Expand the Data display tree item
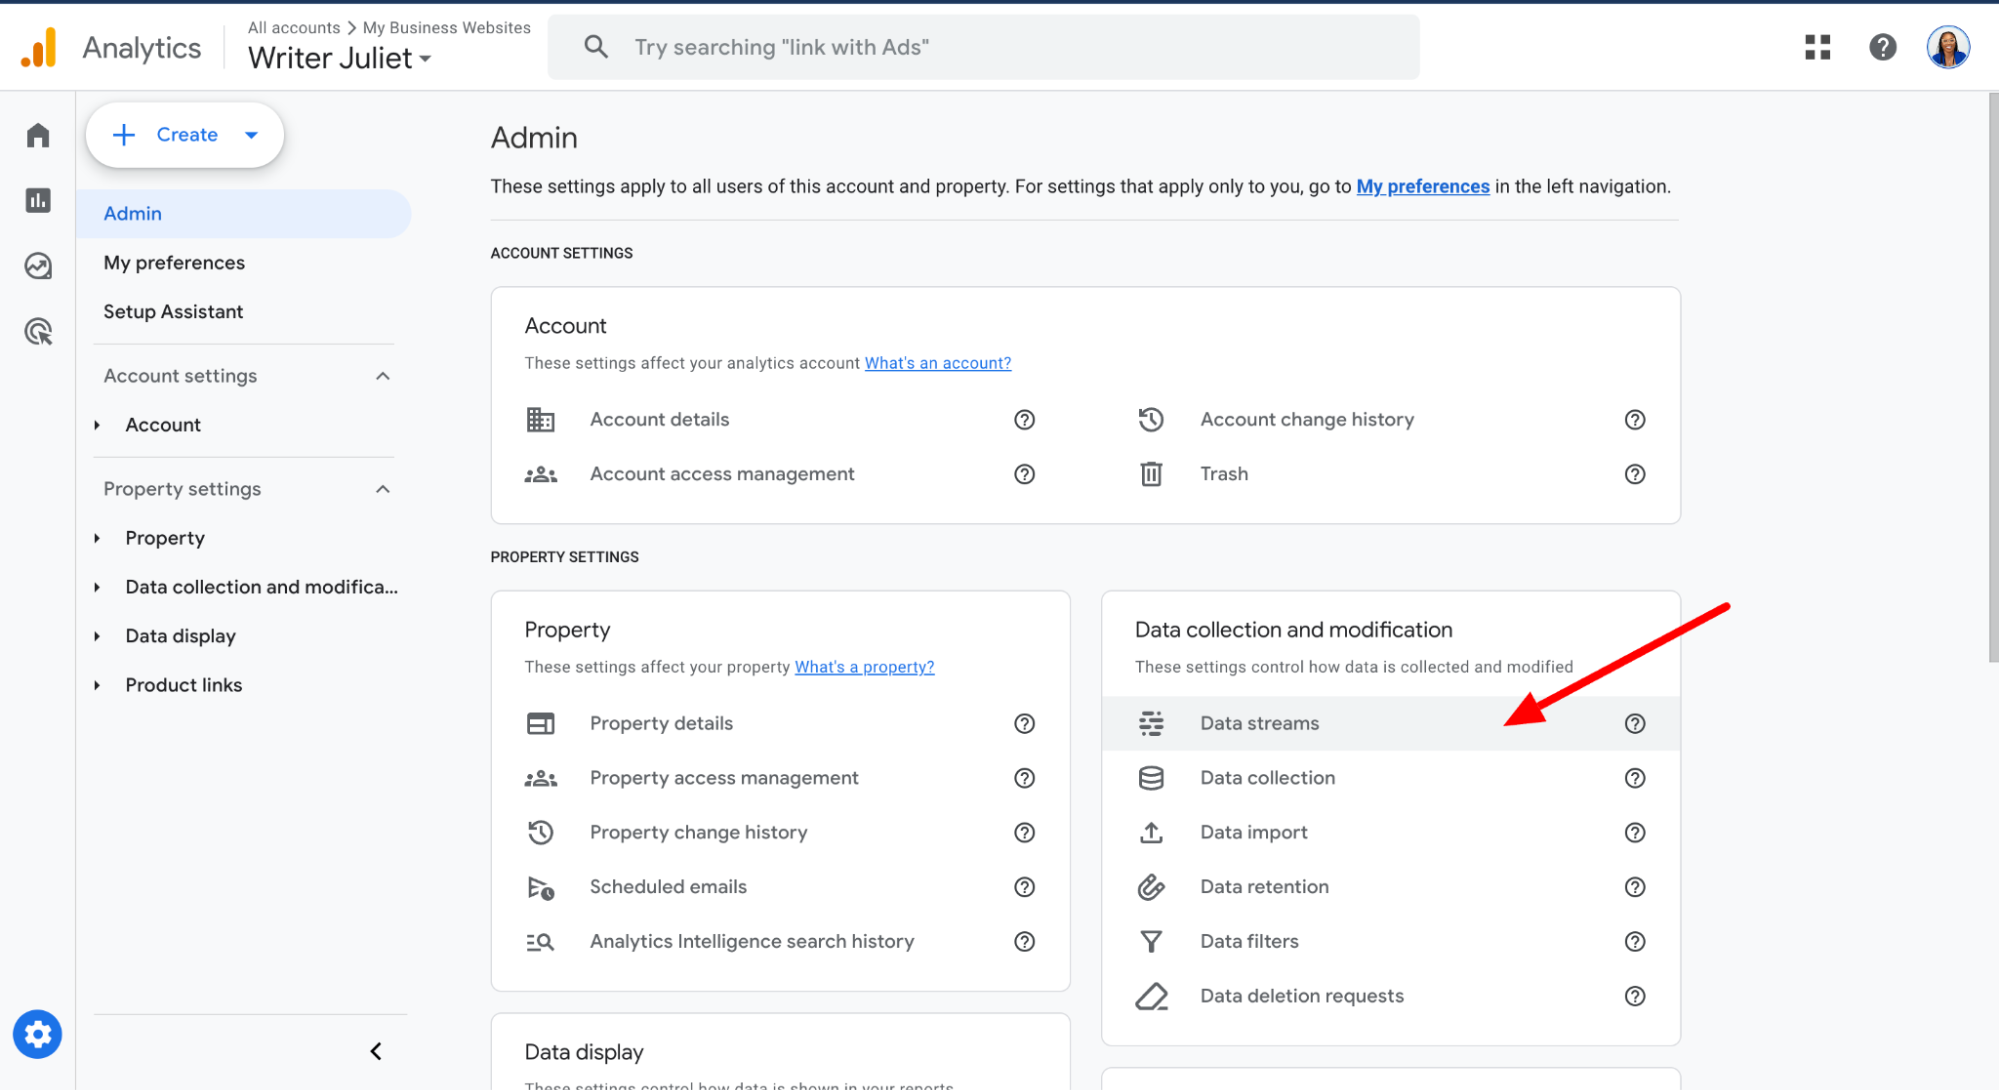The height and width of the screenshot is (1091, 1999). 97,636
